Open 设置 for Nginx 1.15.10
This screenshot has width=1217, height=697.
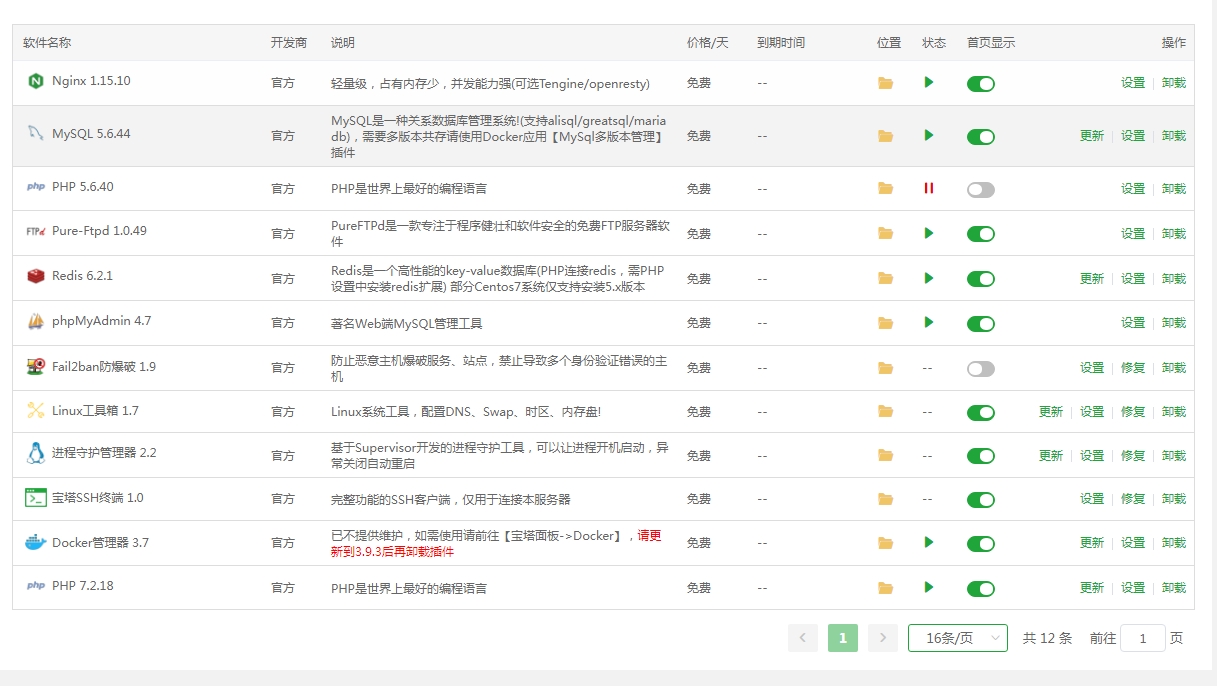point(1133,83)
